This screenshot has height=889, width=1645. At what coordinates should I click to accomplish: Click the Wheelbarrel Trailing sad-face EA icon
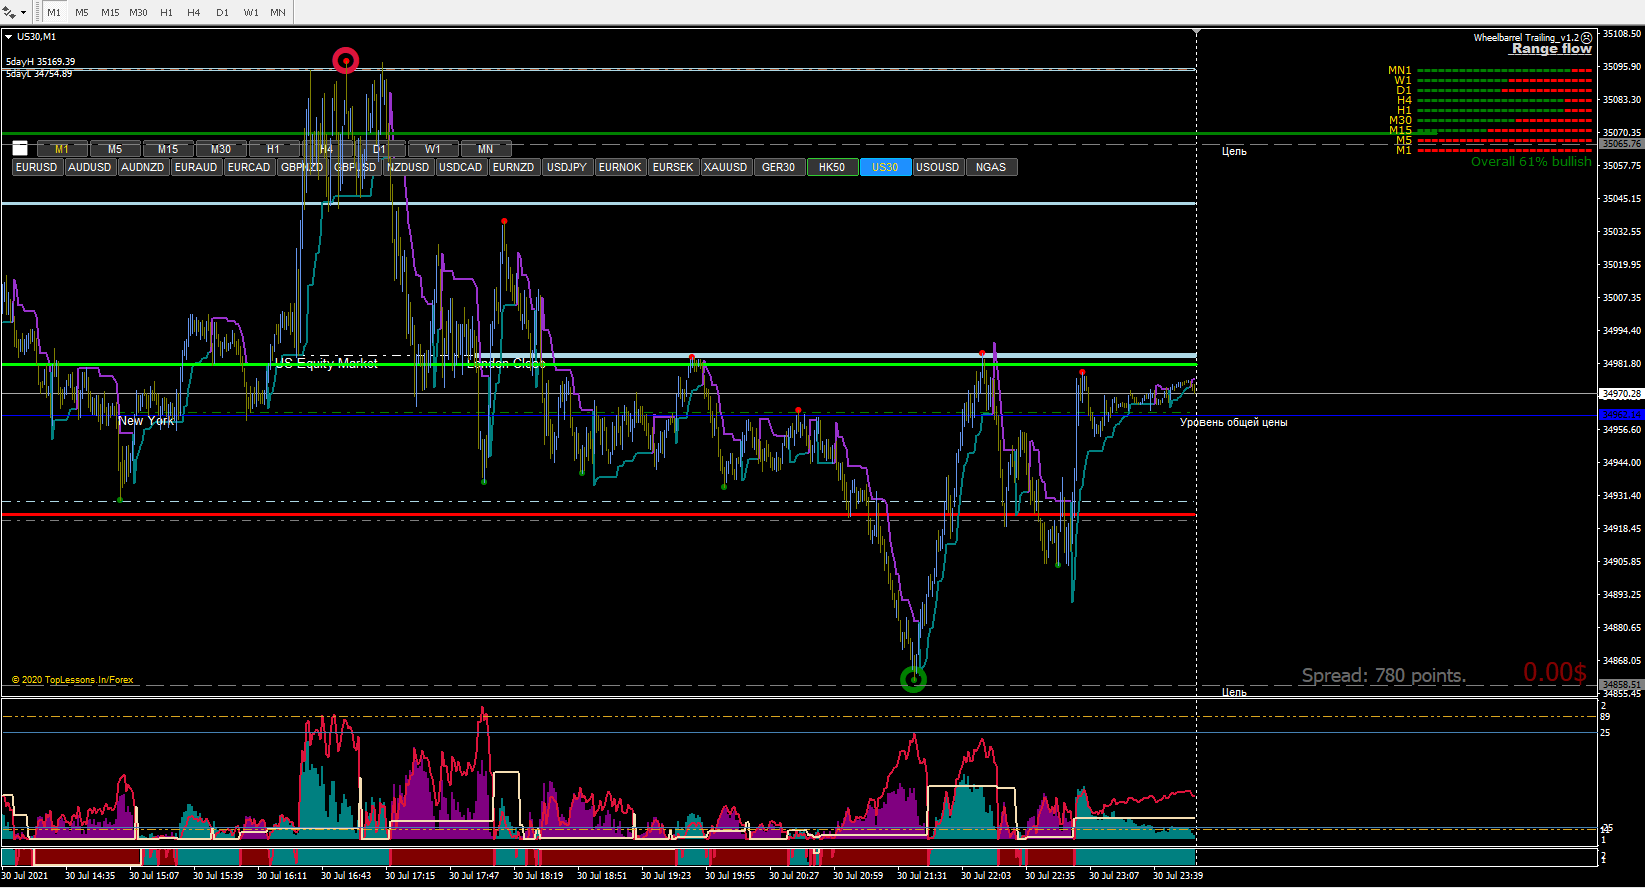[x=1586, y=38]
